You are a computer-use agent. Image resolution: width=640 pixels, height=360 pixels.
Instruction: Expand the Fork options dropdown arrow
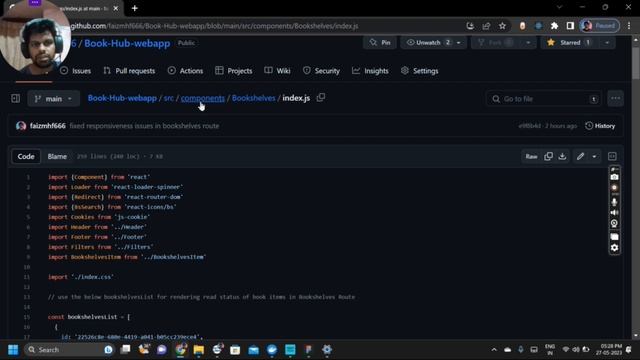pos(528,42)
